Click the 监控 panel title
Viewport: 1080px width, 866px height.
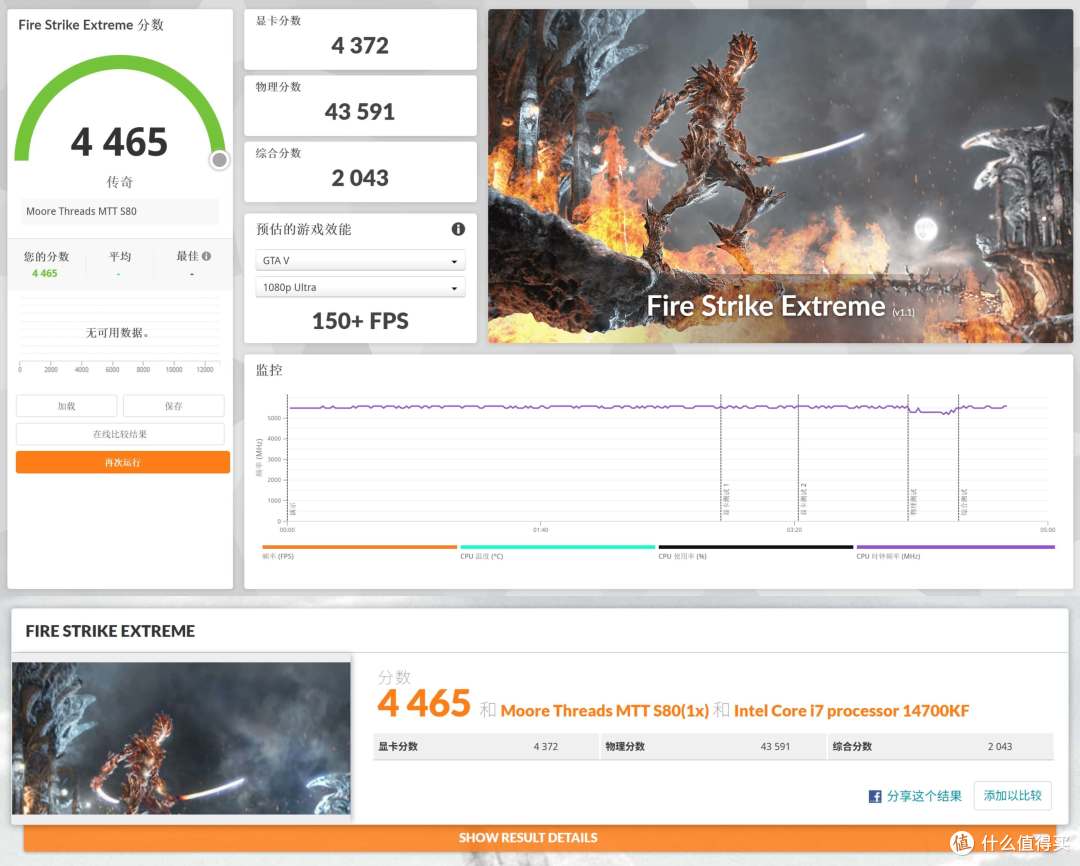pyautogui.click(x=269, y=370)
